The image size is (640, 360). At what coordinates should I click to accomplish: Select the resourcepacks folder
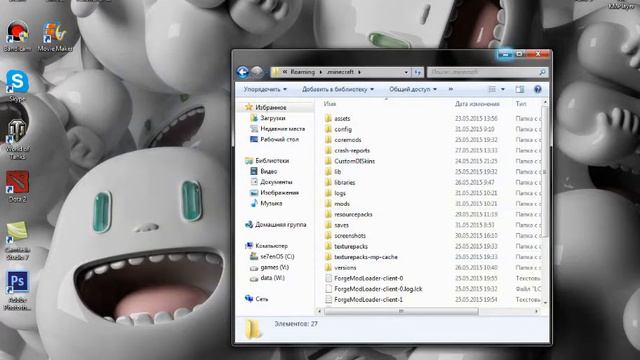click(x=353, y=214)
